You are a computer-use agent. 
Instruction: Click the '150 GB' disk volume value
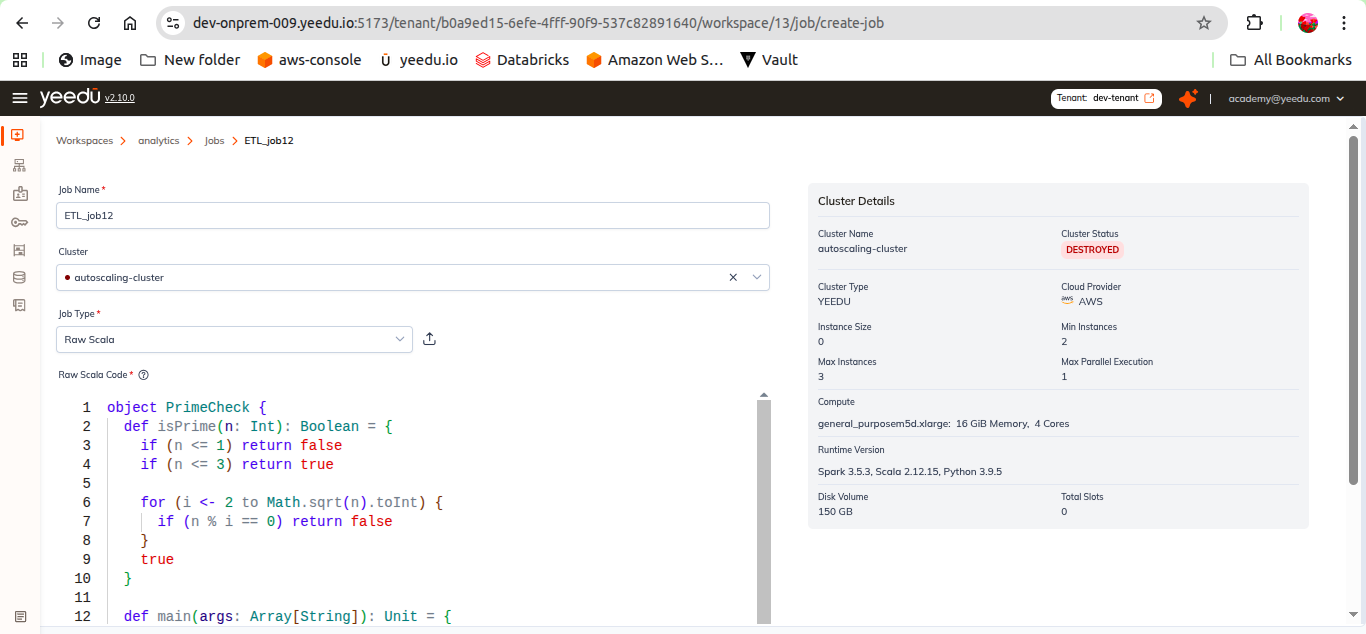tap(835, 511)
